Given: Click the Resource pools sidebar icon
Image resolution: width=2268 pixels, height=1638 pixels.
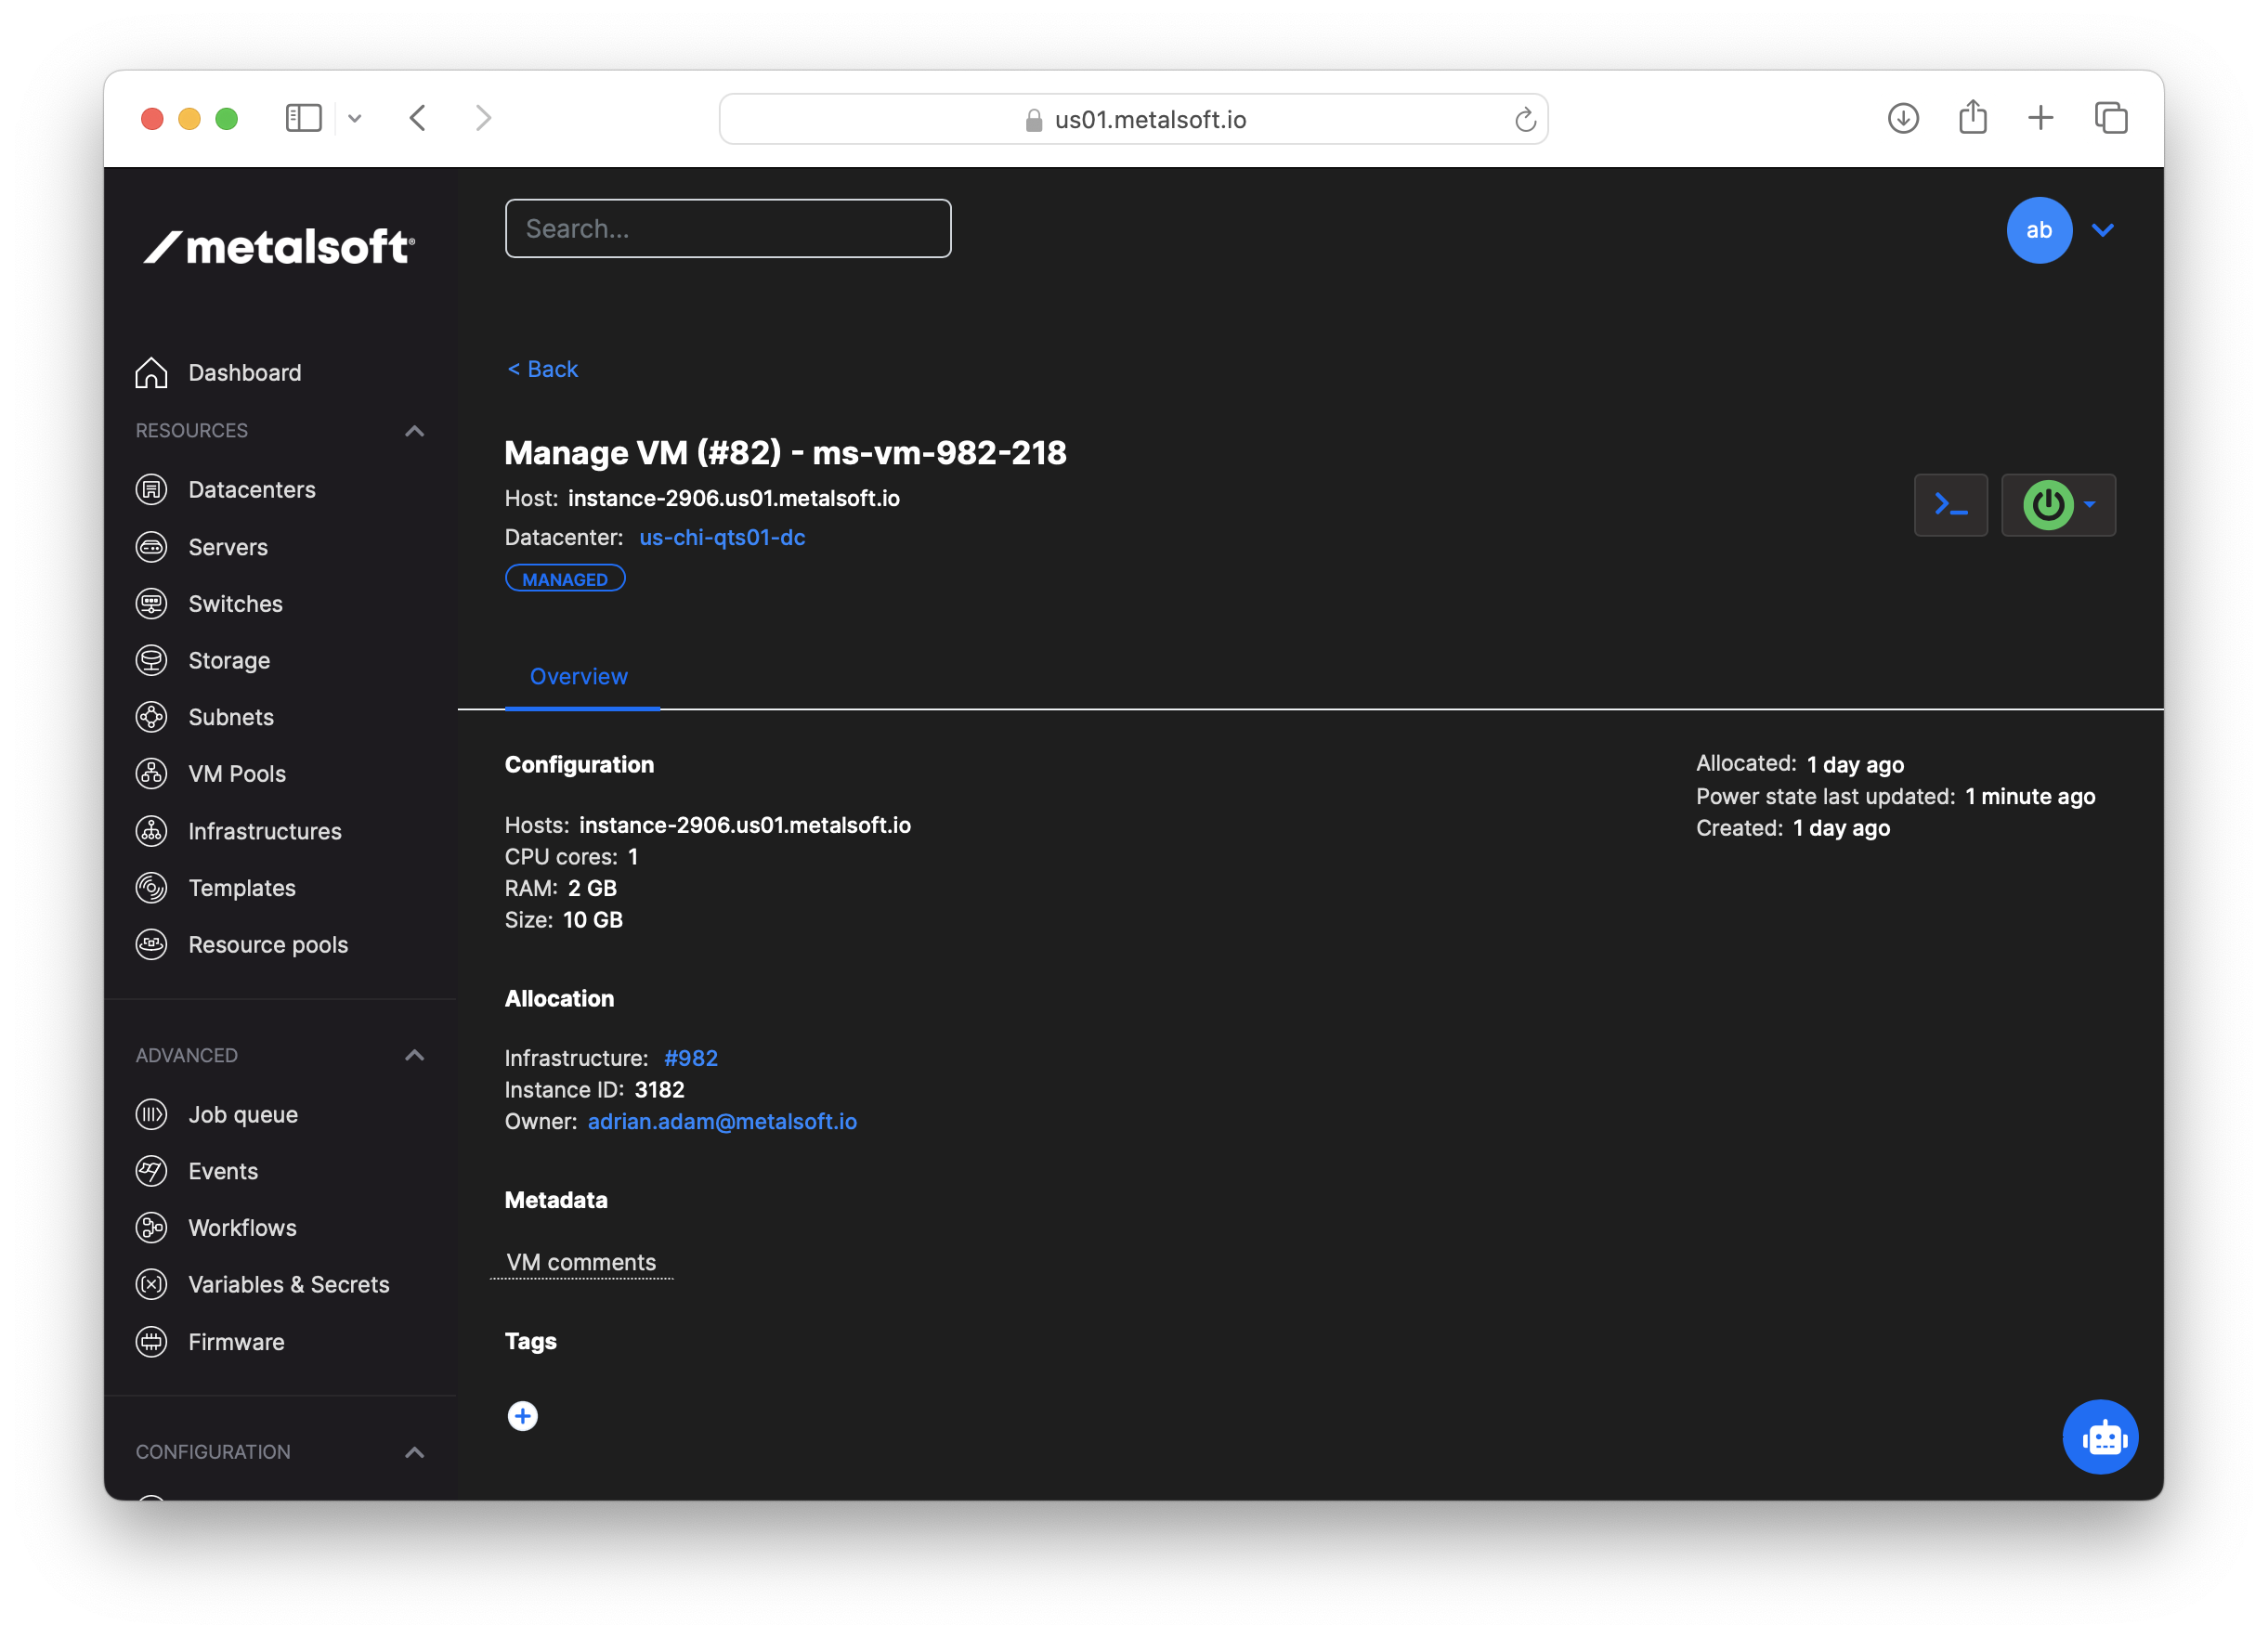Looking at the screenshot, I should click(151, 944).
